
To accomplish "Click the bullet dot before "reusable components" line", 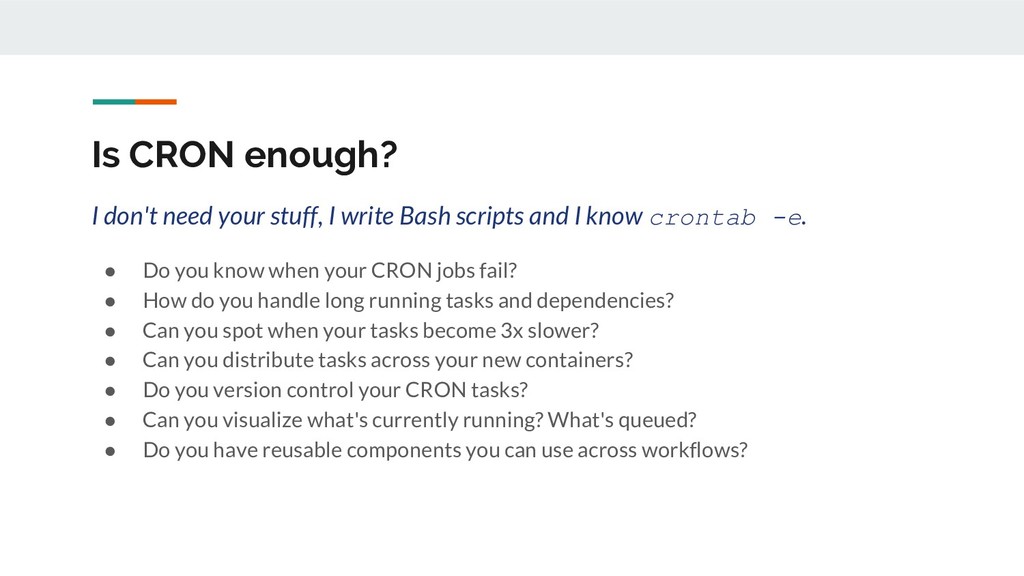I will coord(111,450).
